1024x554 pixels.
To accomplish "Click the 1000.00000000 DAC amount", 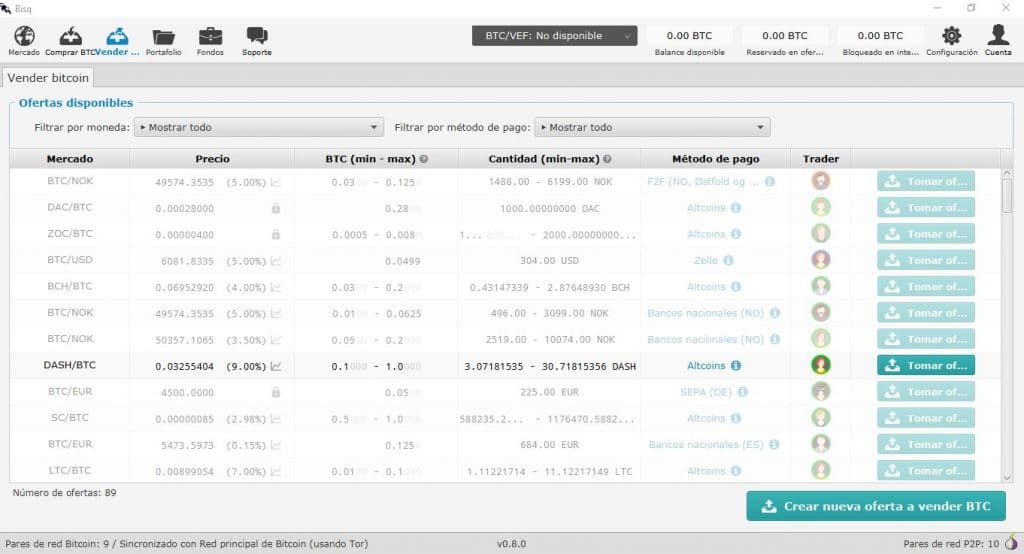I will (x=549, y=208).
